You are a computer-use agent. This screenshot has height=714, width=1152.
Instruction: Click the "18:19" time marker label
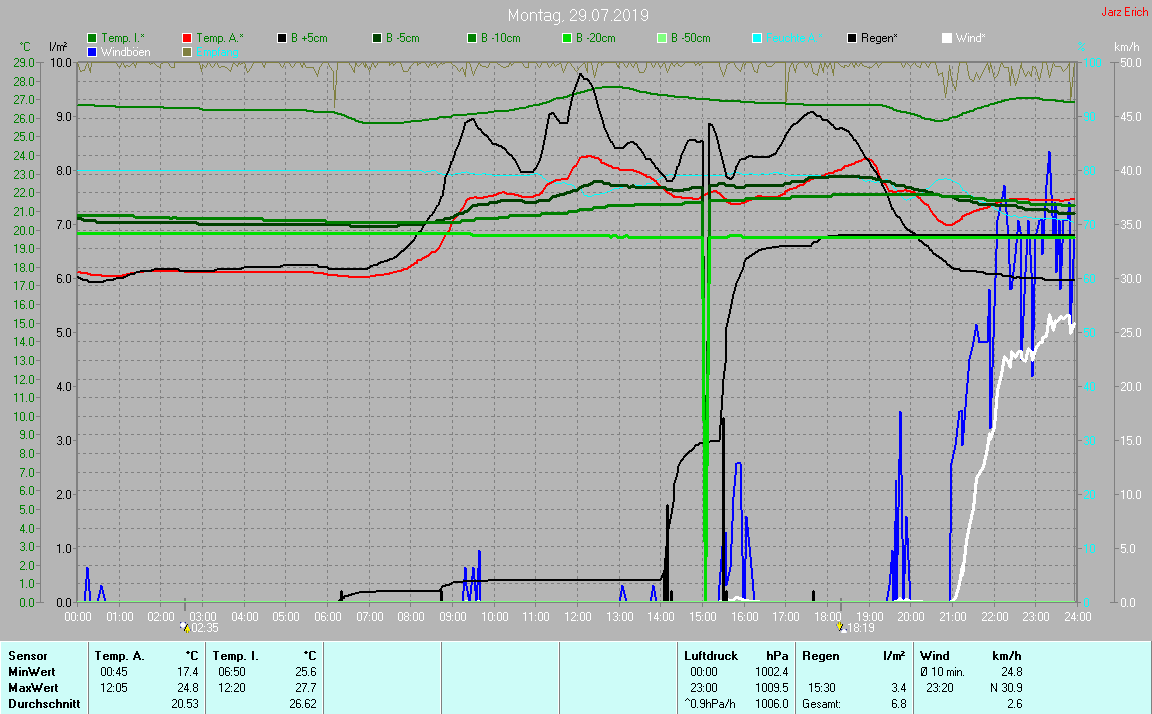[860, 628]
